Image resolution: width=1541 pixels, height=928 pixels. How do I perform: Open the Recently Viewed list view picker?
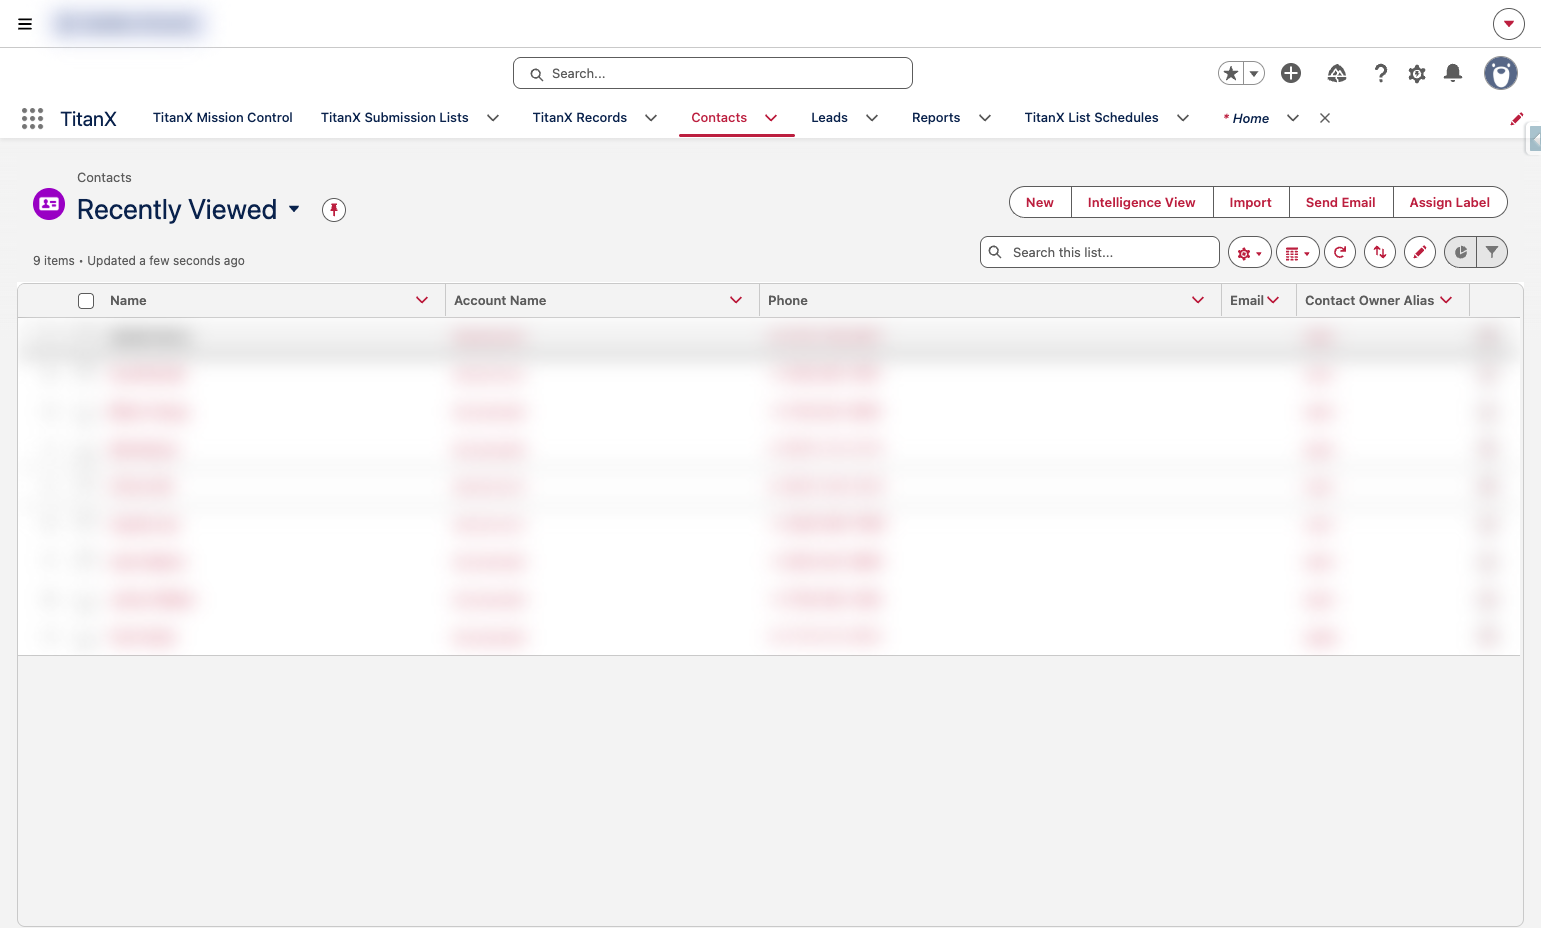click(294, 209)
